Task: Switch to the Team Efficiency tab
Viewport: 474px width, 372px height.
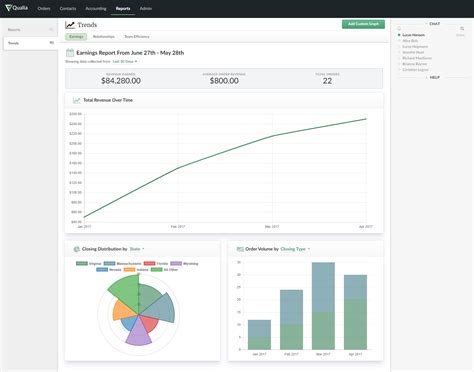Action: click(137, 37)
